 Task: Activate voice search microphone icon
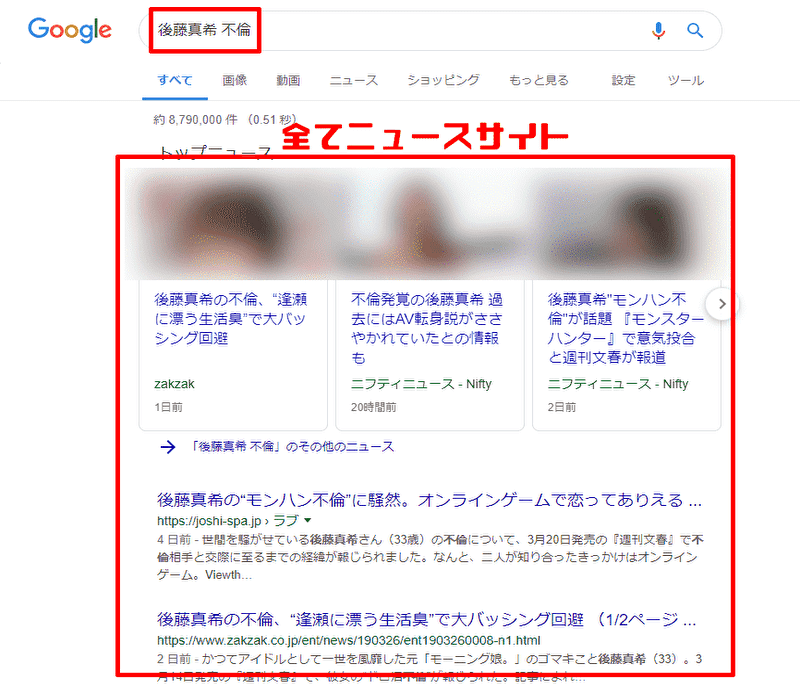pos(658,31)
